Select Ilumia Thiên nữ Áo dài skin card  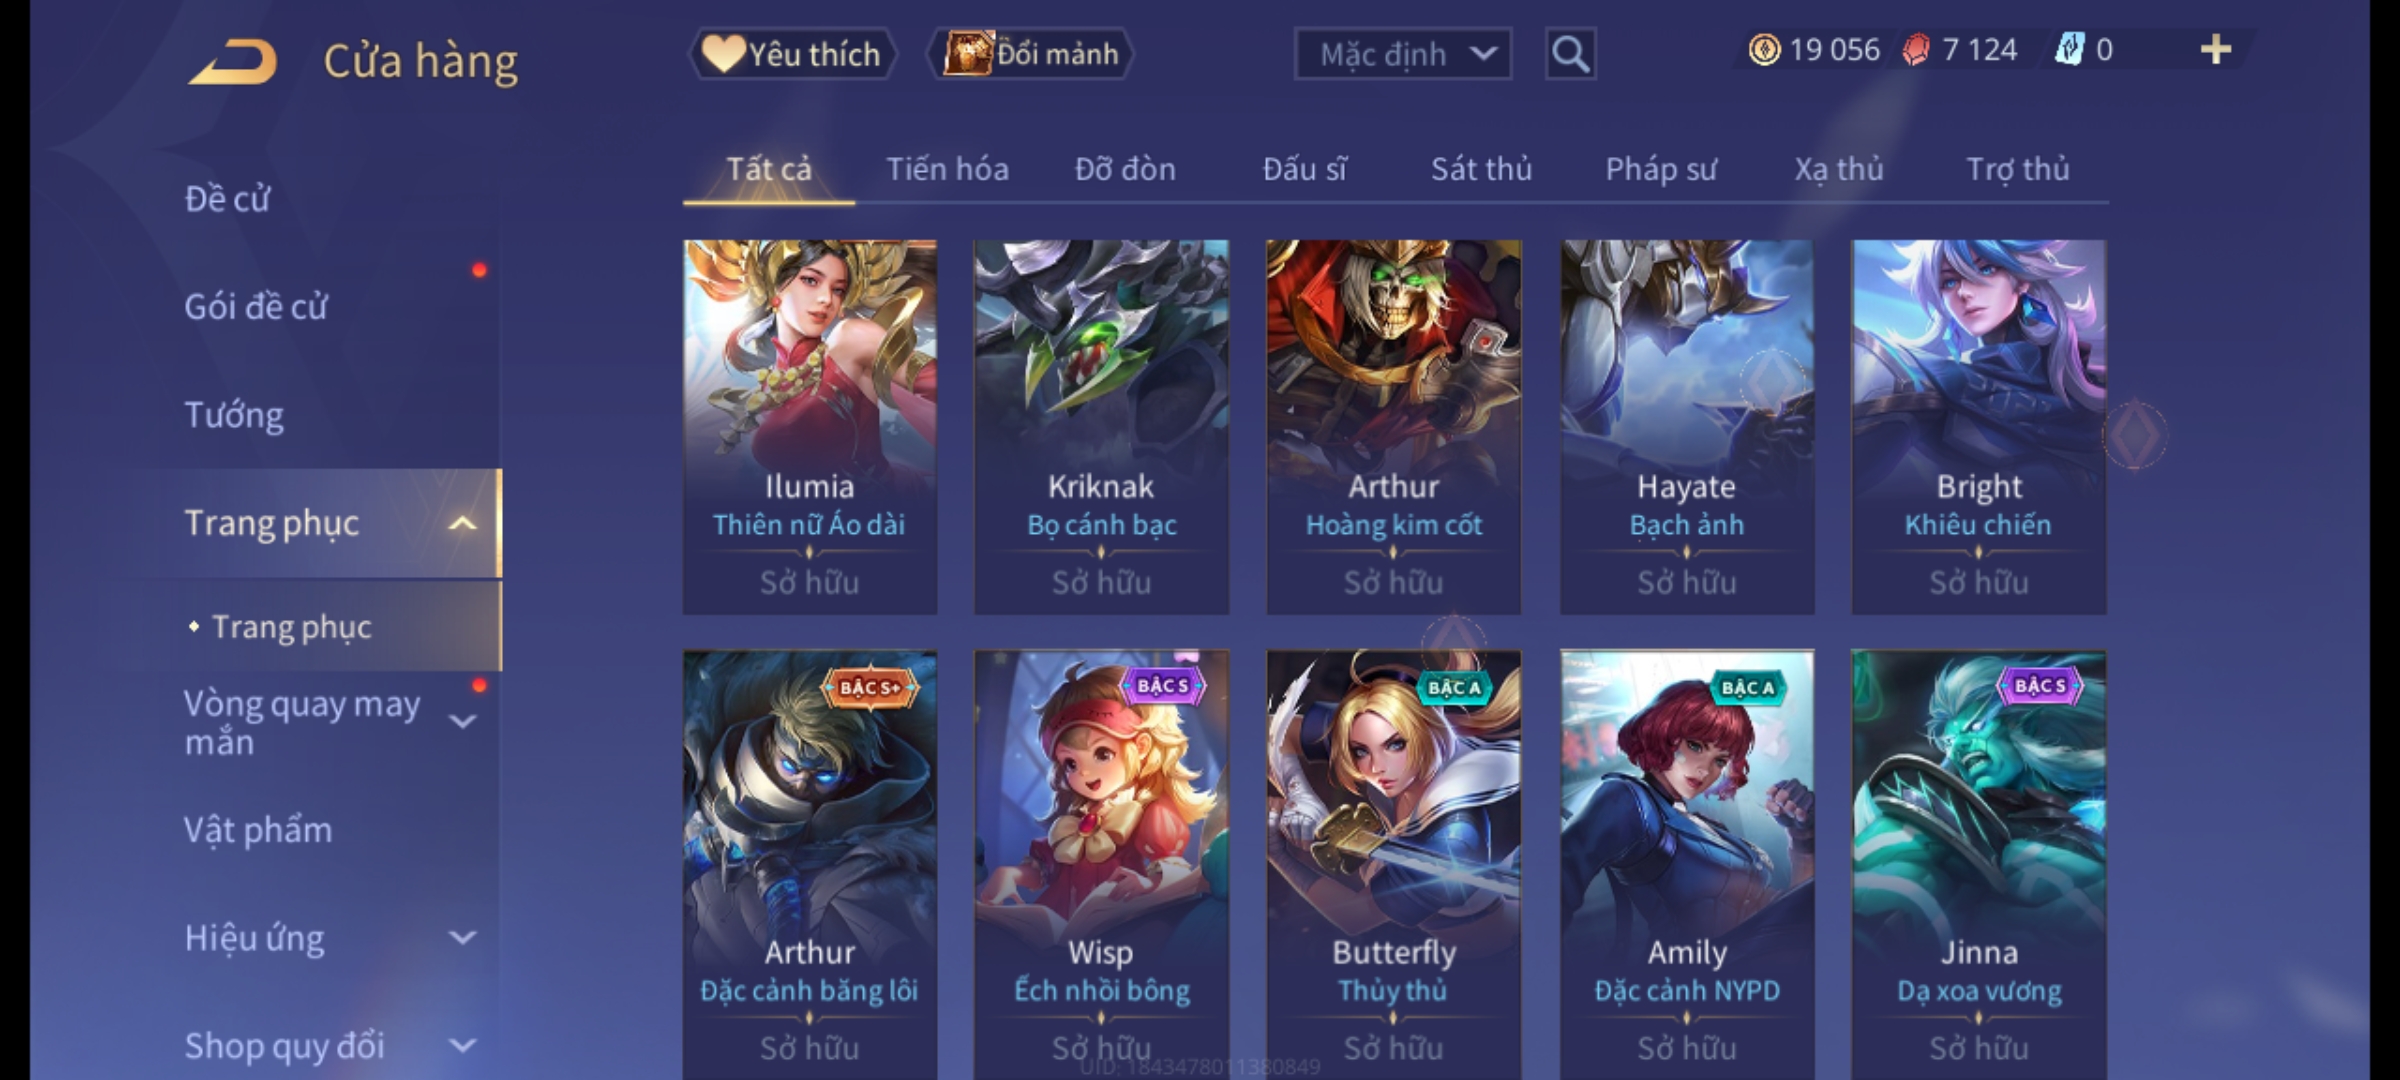coord(810,427)
